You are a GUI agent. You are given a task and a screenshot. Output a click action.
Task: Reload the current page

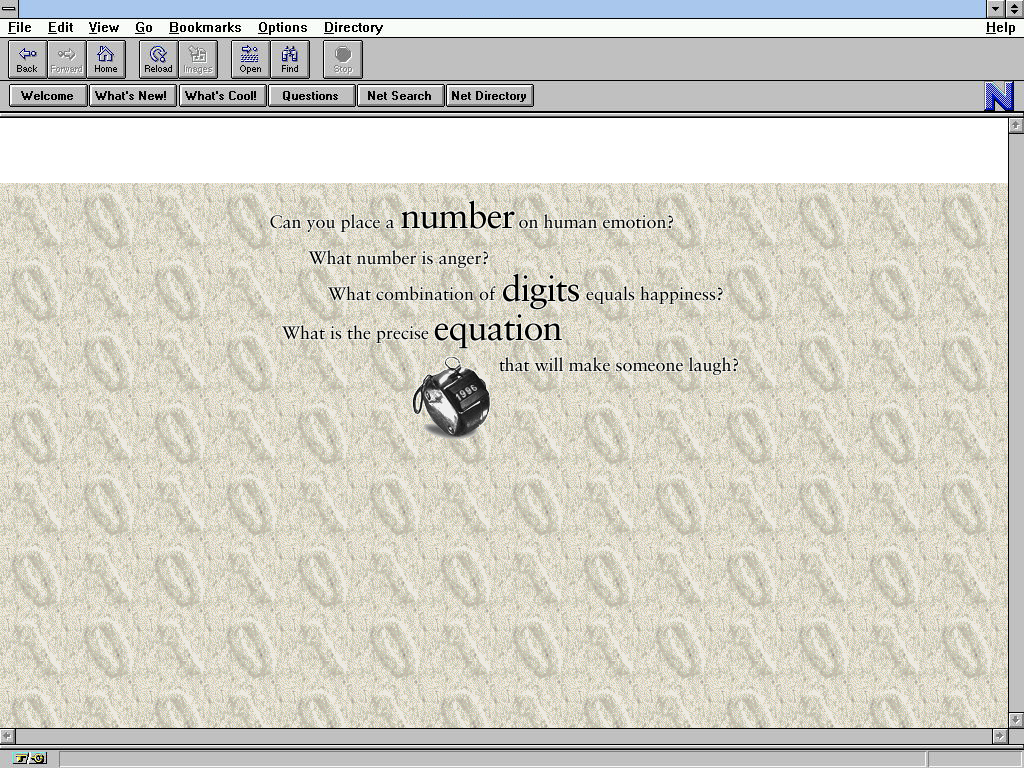tap(158, 59)
